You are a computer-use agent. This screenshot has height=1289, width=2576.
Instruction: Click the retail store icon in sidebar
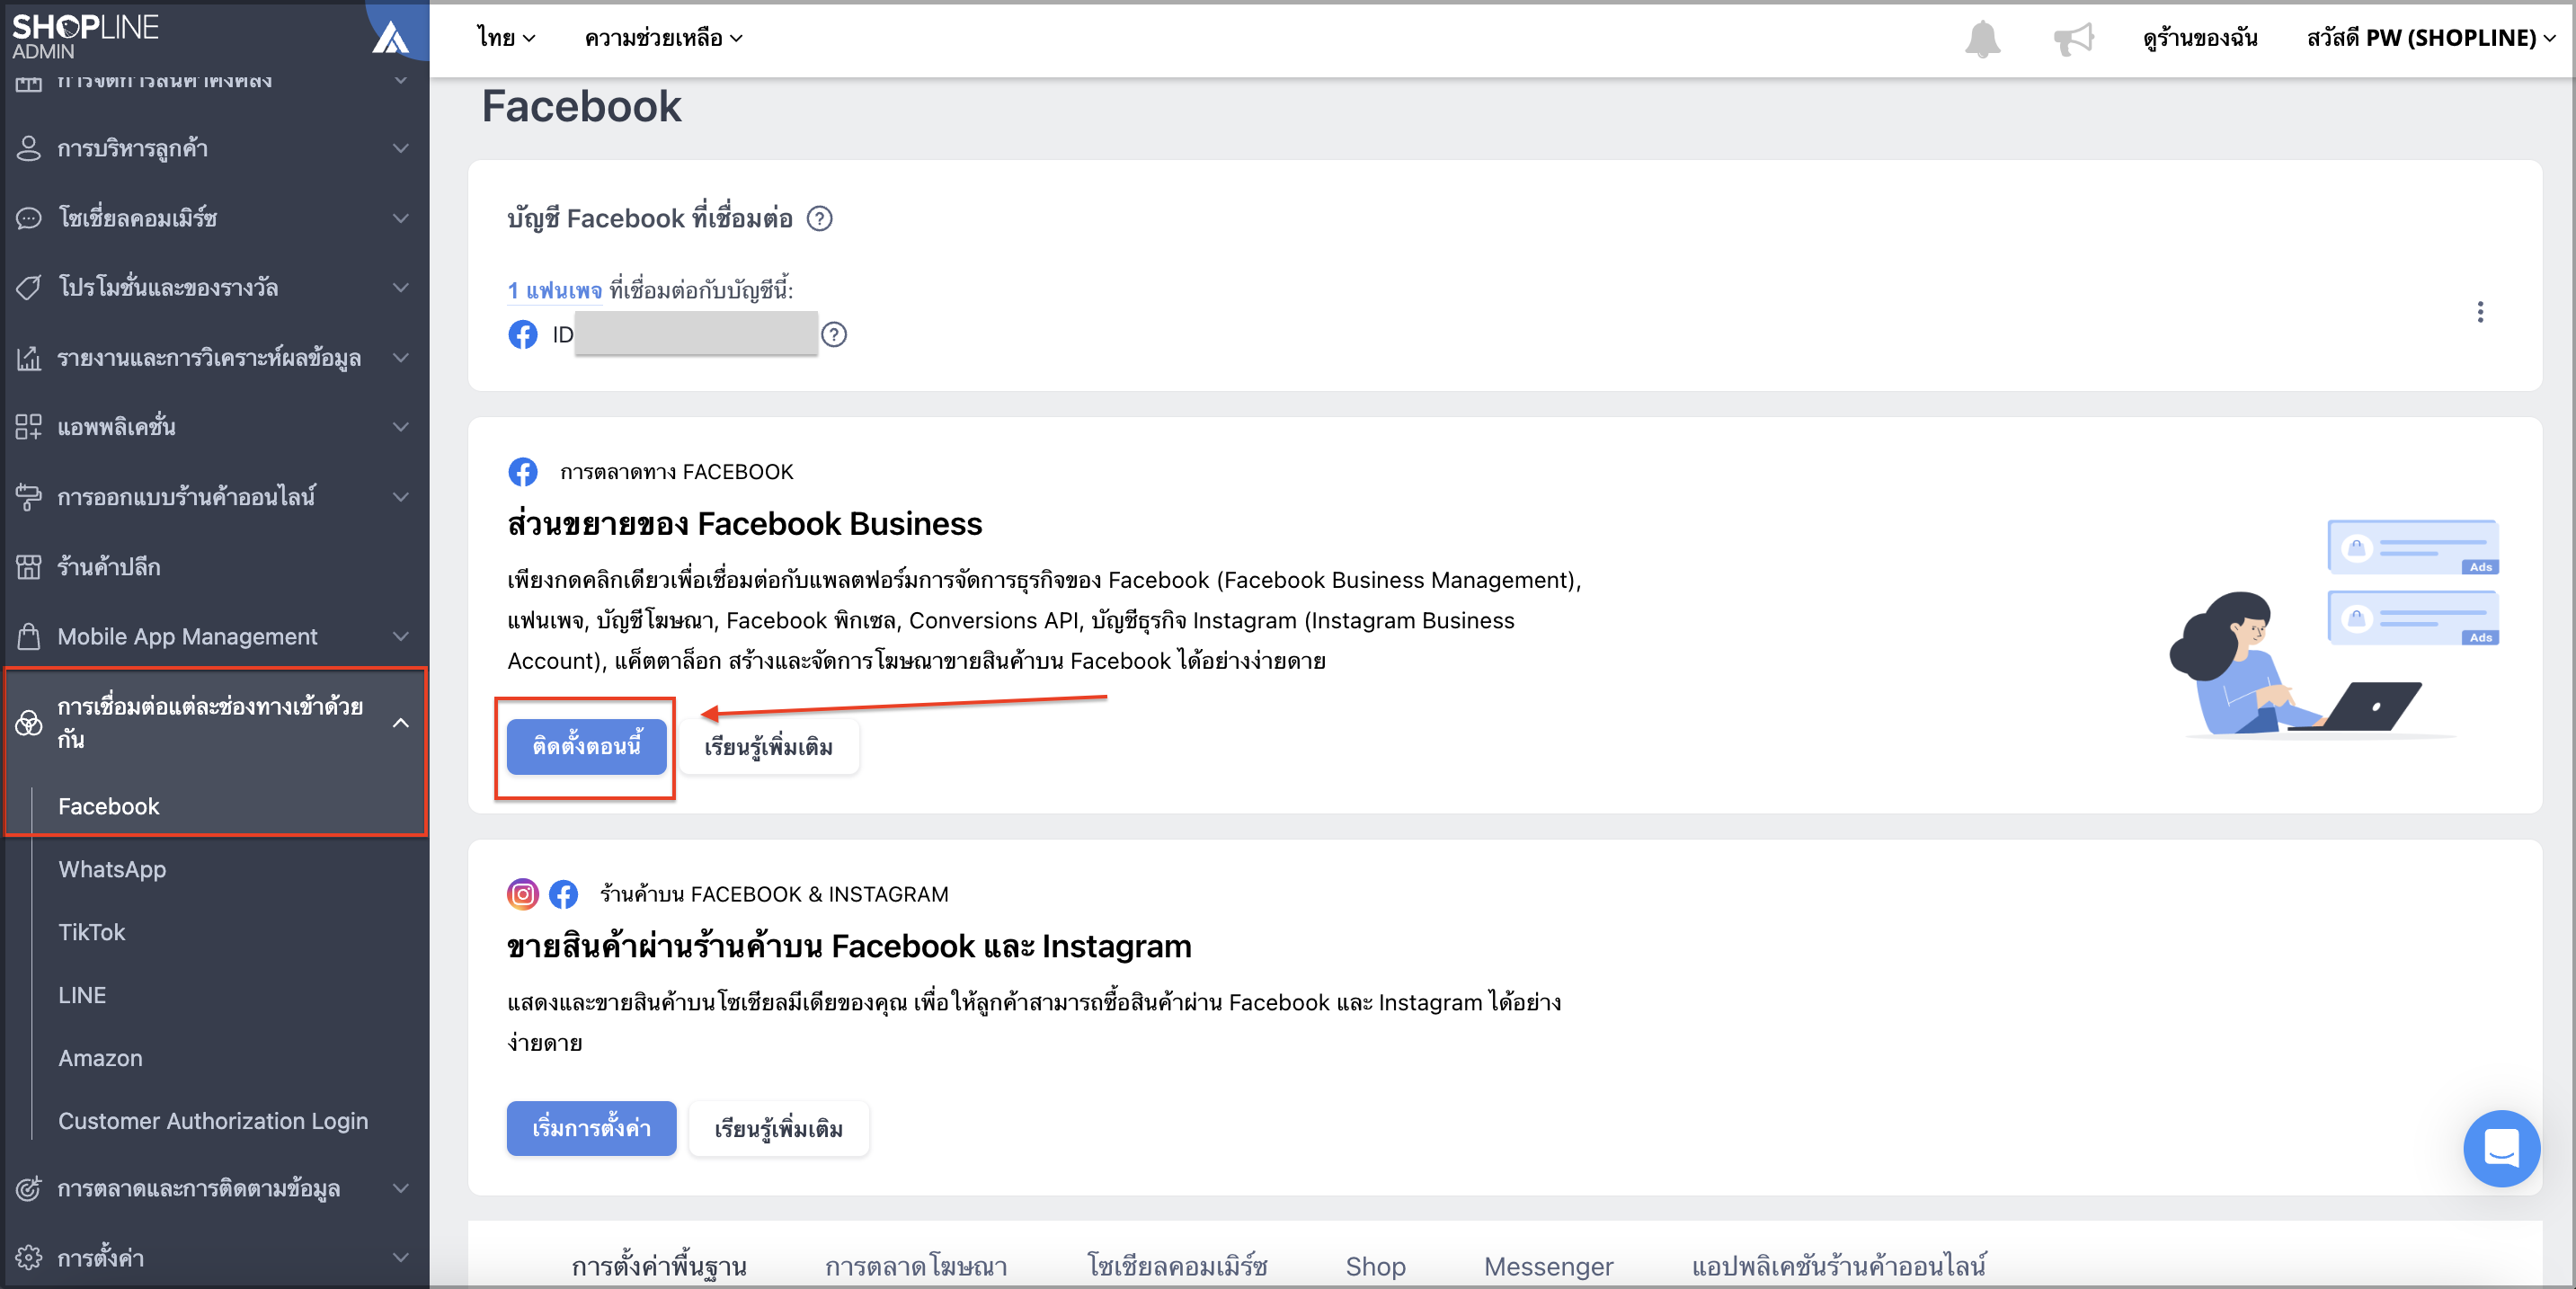coord(29,566)
